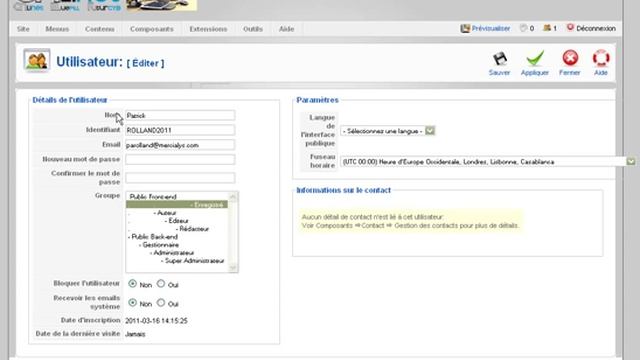Open the Aide menu in the menu bar
640x360 pixels.
pos(286,29)
